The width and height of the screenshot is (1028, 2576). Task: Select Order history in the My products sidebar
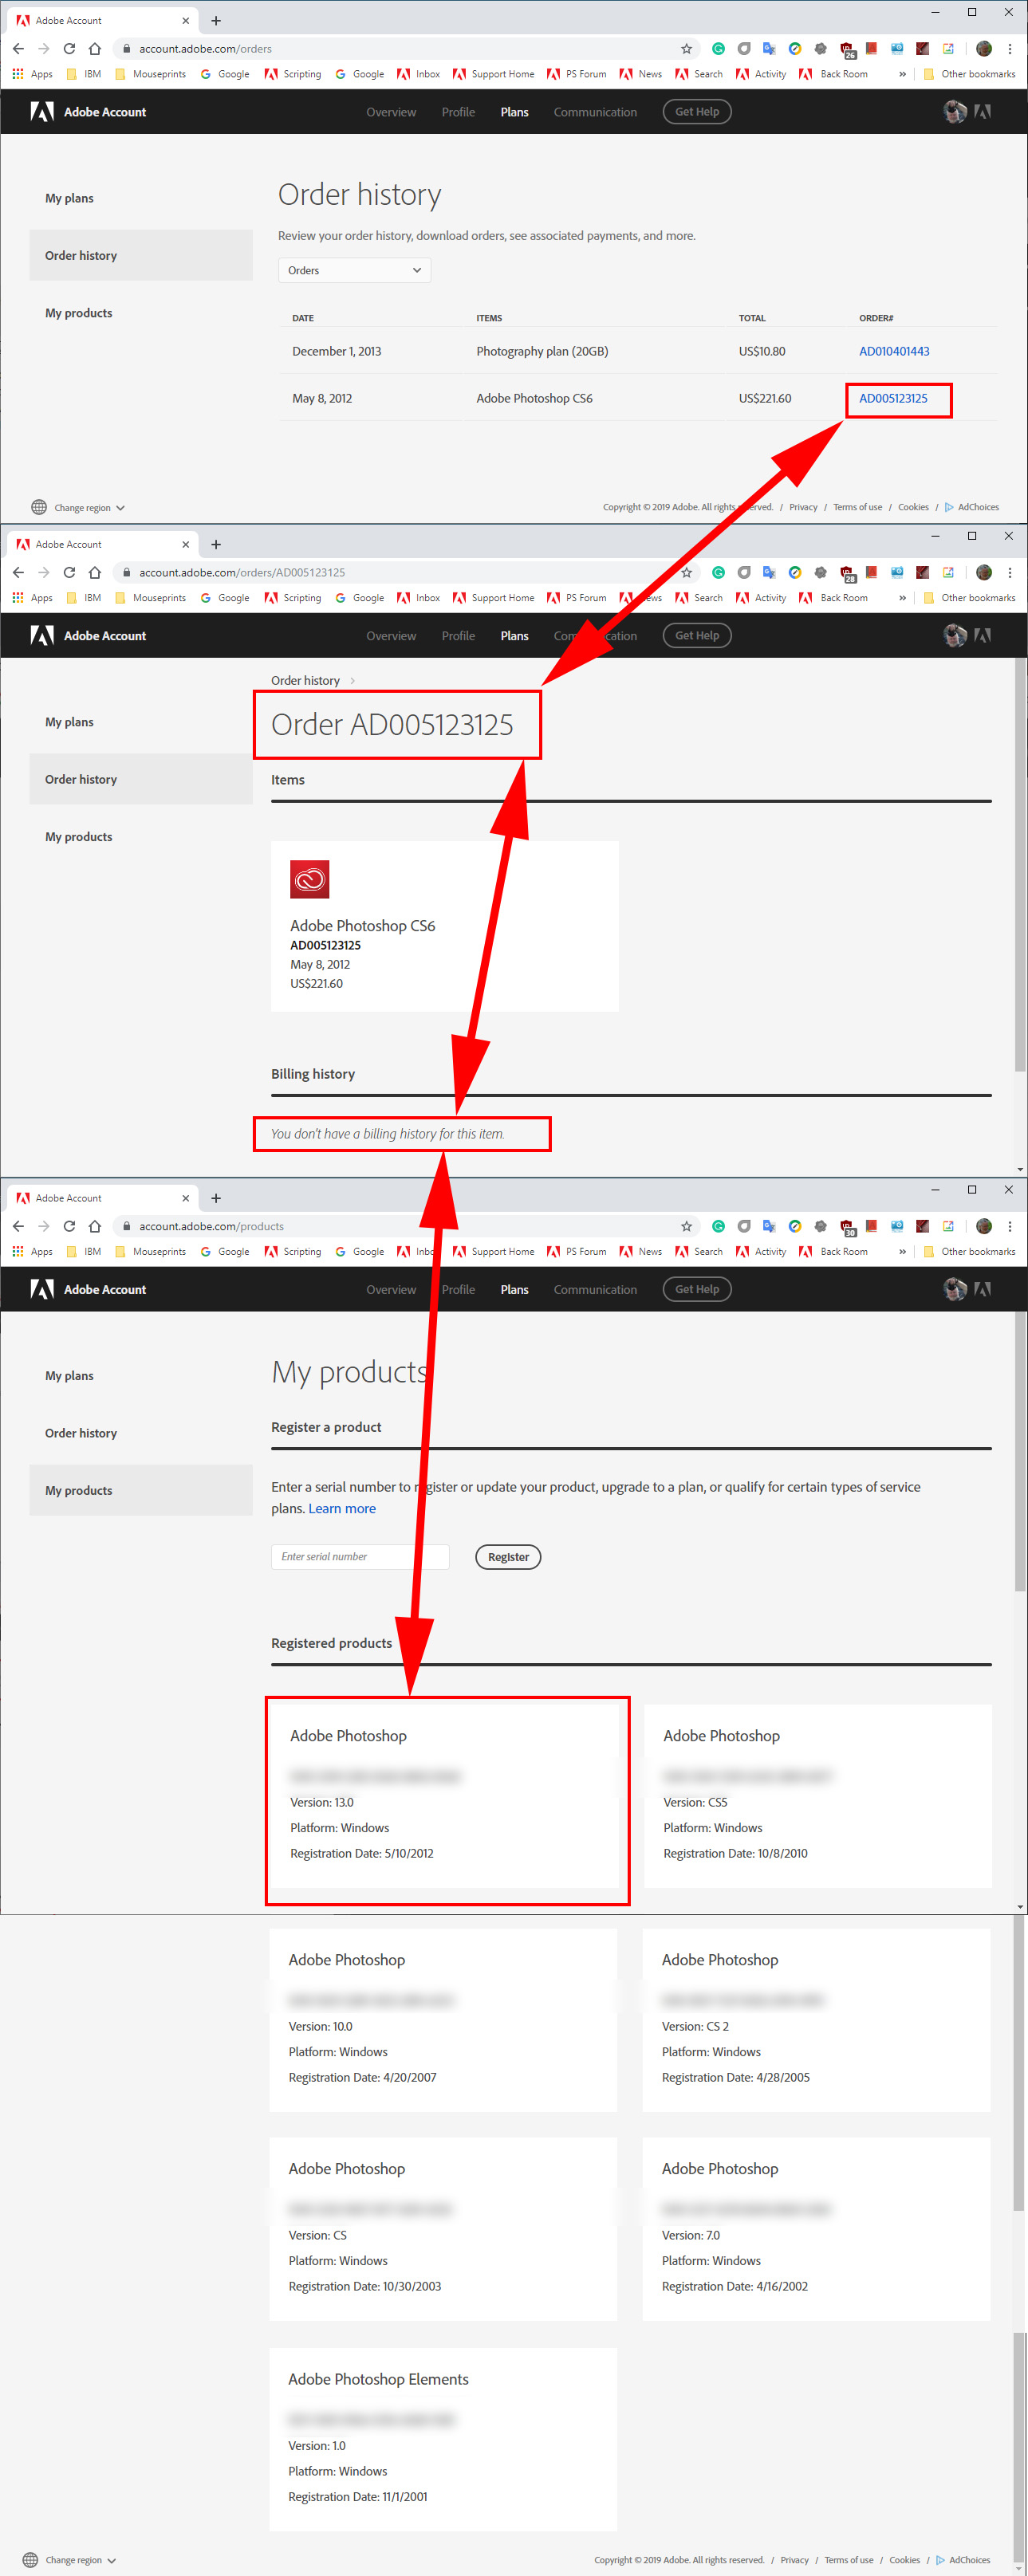click(81, 1433)
